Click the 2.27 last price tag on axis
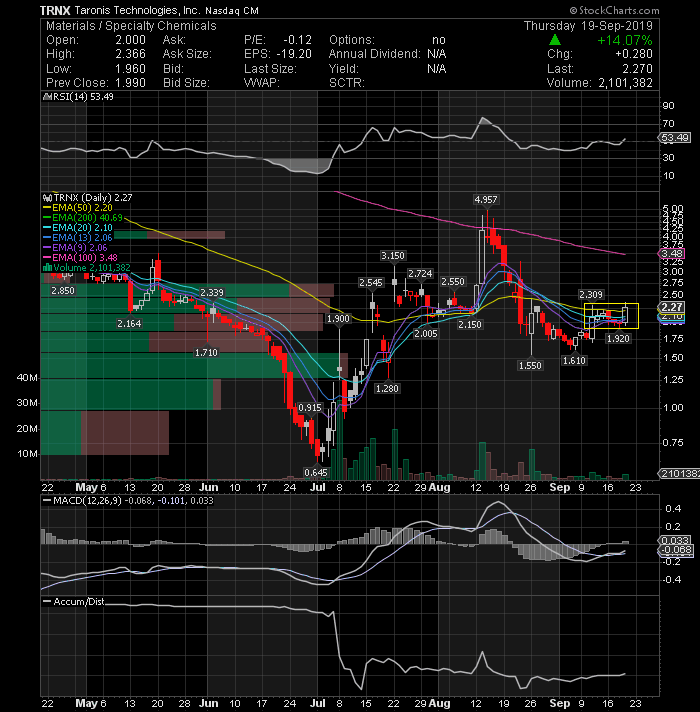Screen dimensions: 700x712 [672, 307]
